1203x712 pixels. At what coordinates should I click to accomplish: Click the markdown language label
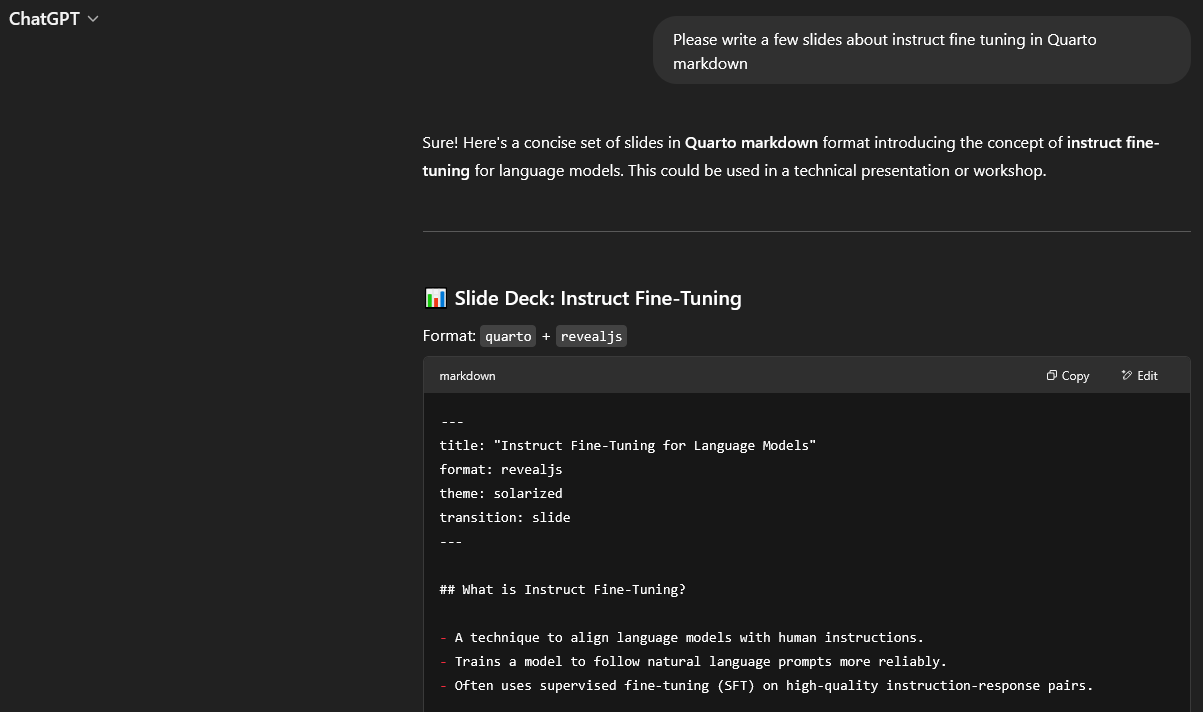[x=467, y=376]
